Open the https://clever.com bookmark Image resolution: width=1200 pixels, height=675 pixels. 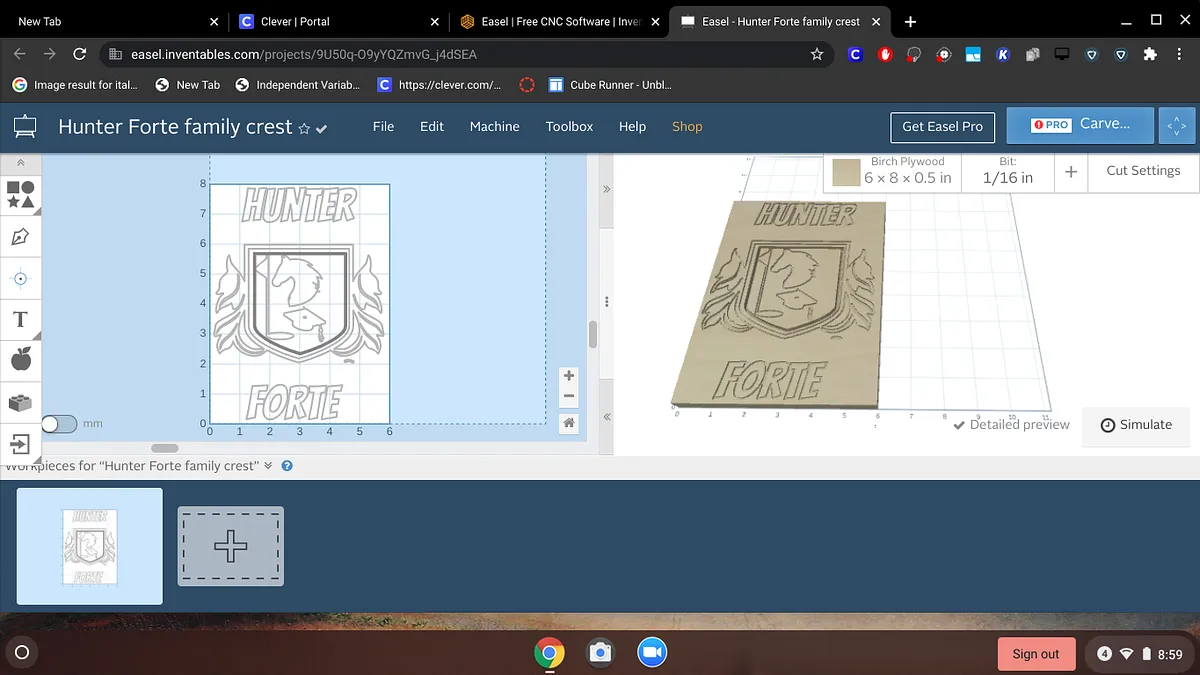point(439,85)
